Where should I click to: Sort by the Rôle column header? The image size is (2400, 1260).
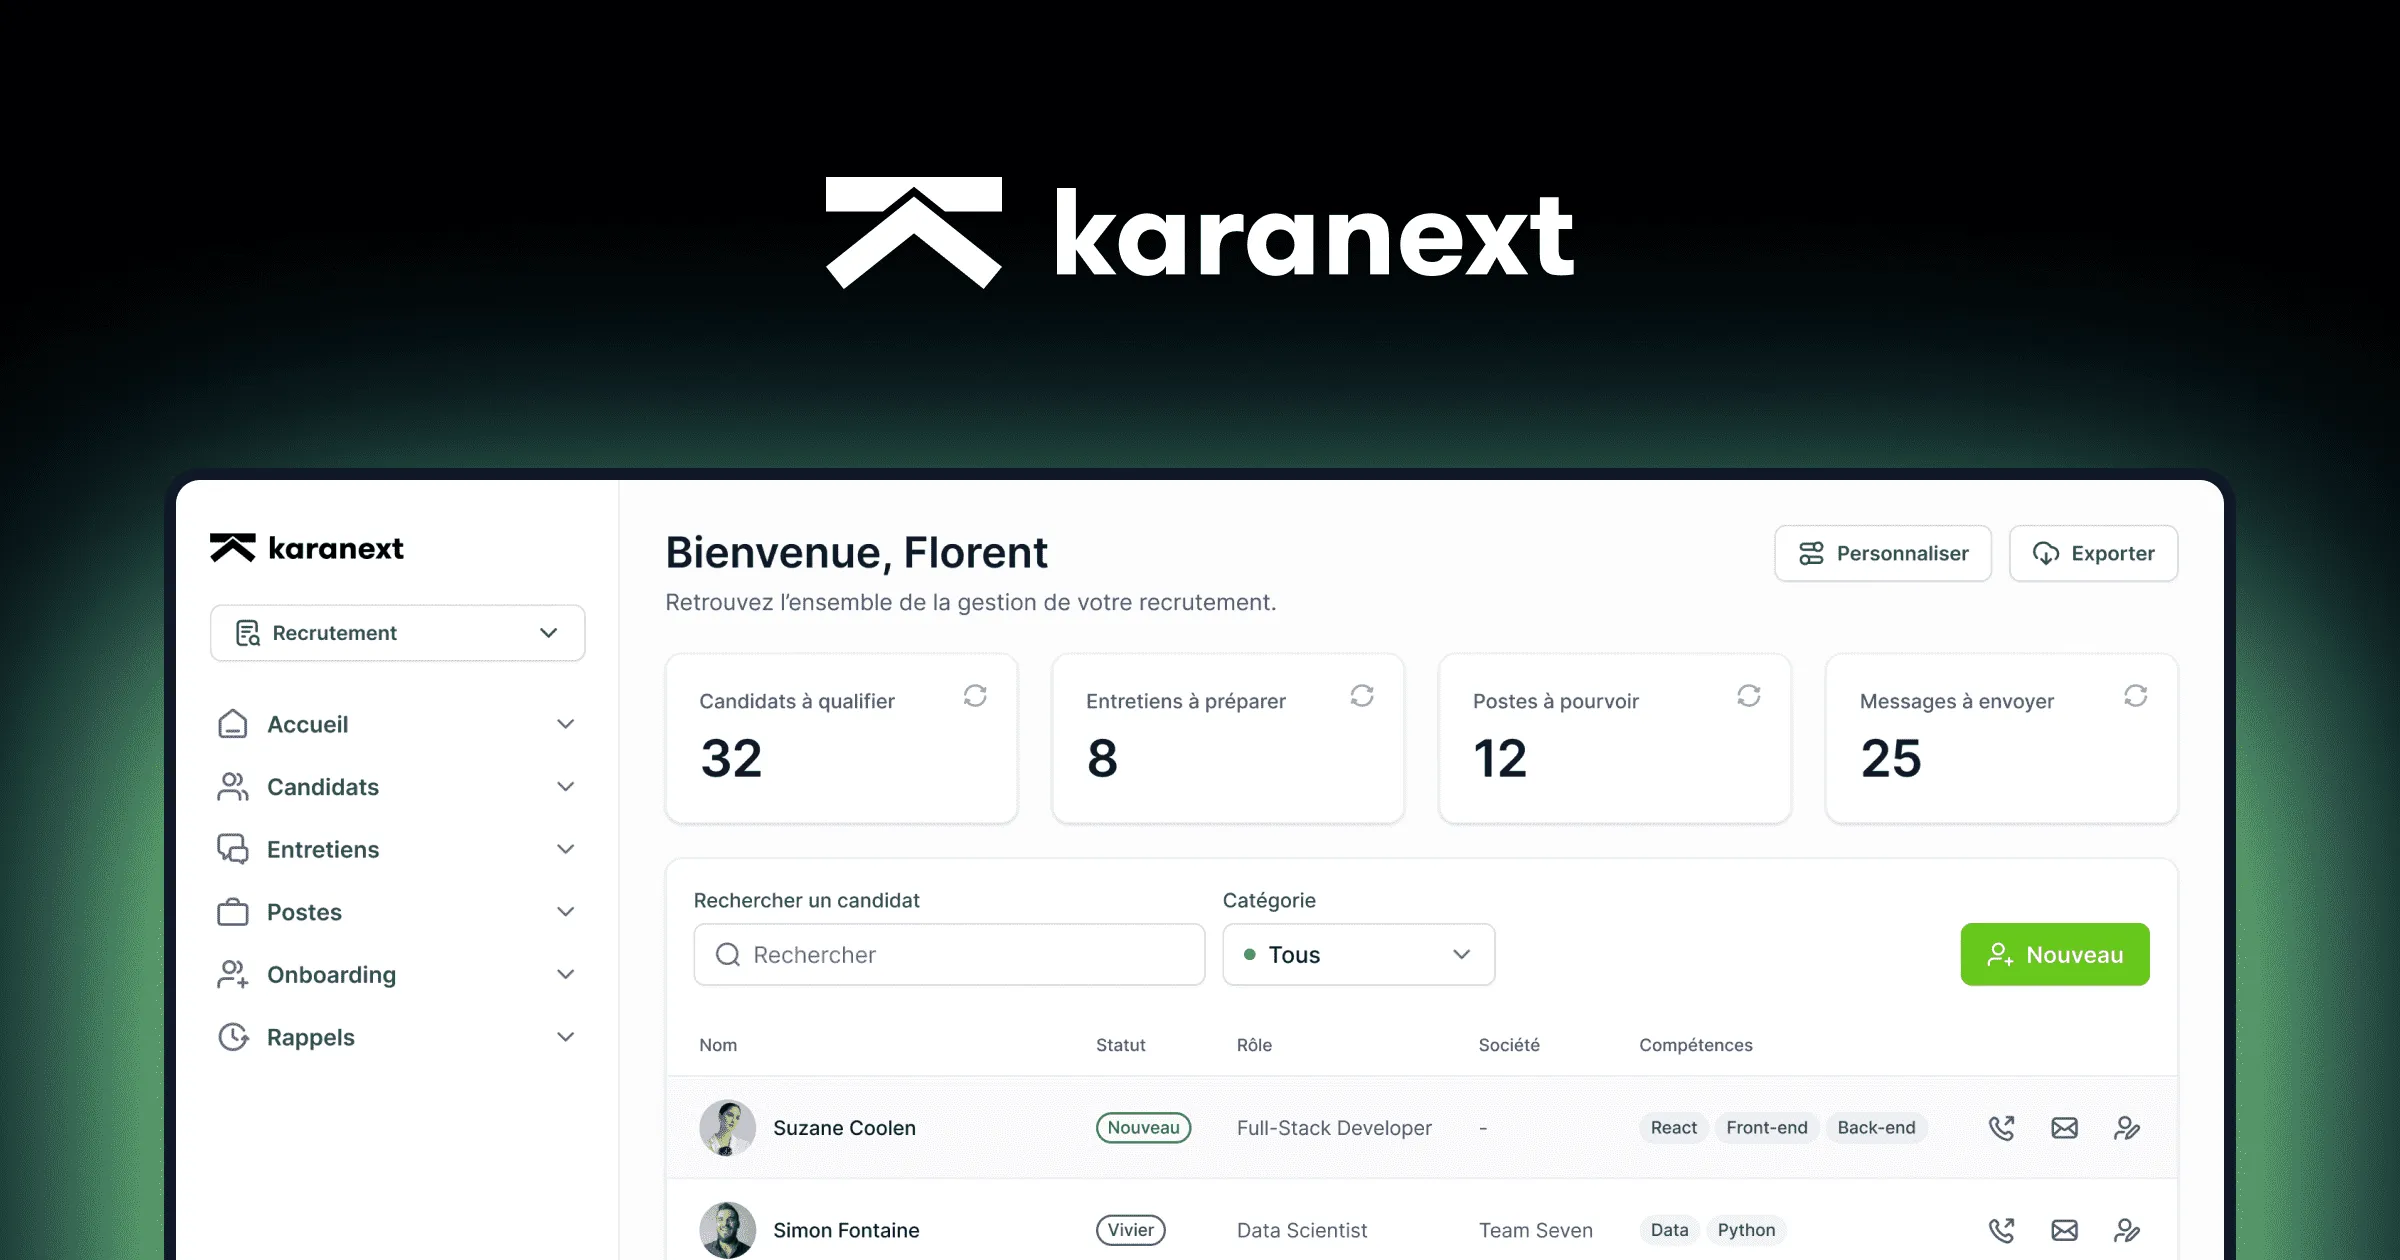point(1254,1045)
